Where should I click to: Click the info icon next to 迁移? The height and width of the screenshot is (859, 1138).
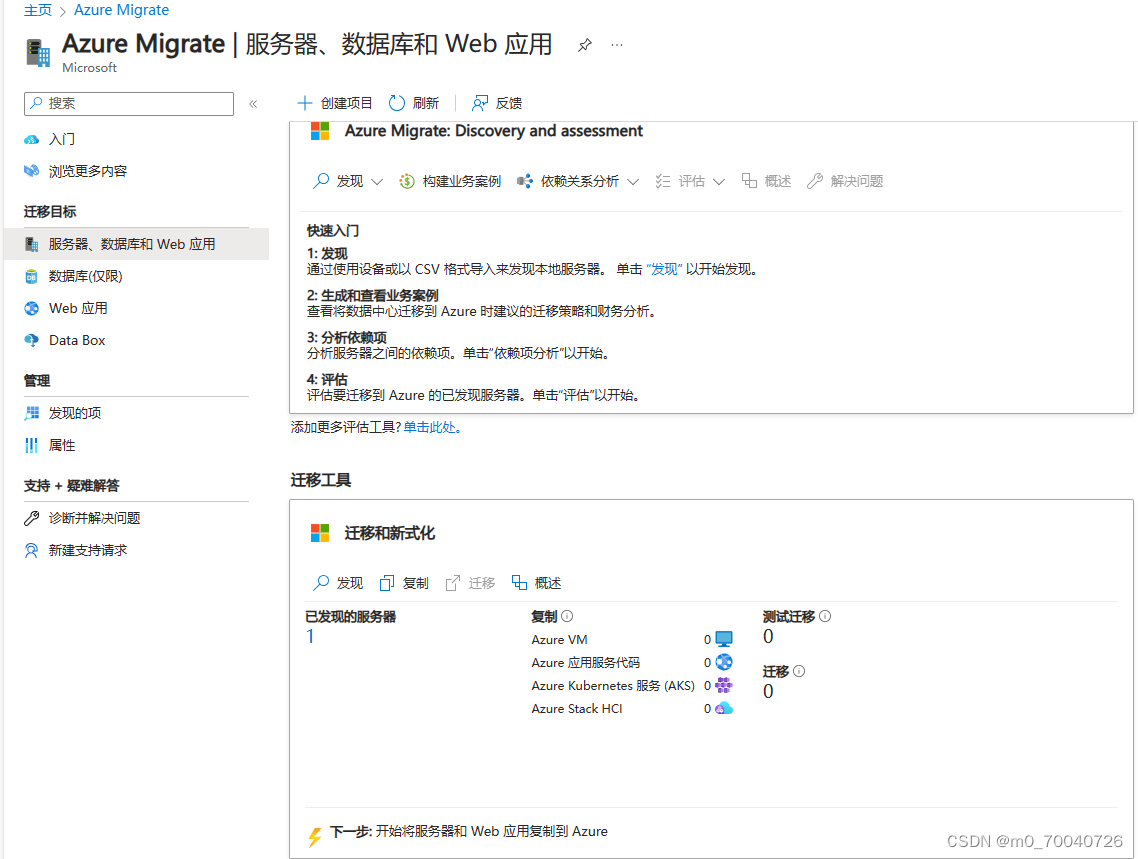coord(799,671)
